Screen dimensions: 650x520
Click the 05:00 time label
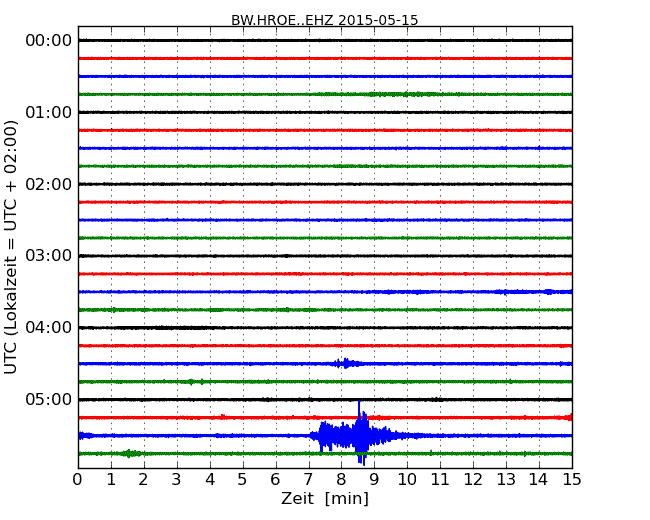(49, 399)
